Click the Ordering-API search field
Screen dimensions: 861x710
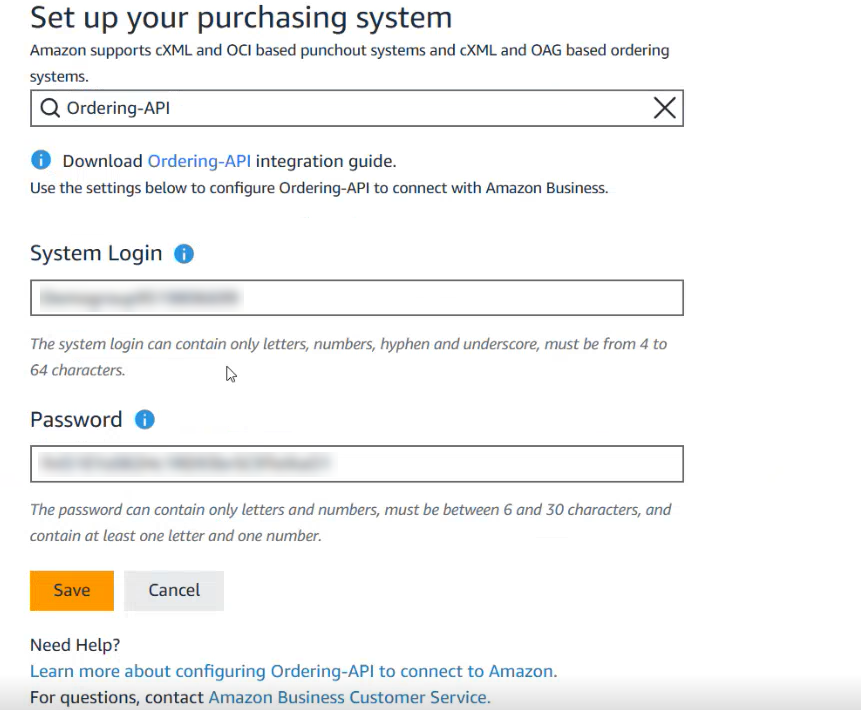(357, 108)
